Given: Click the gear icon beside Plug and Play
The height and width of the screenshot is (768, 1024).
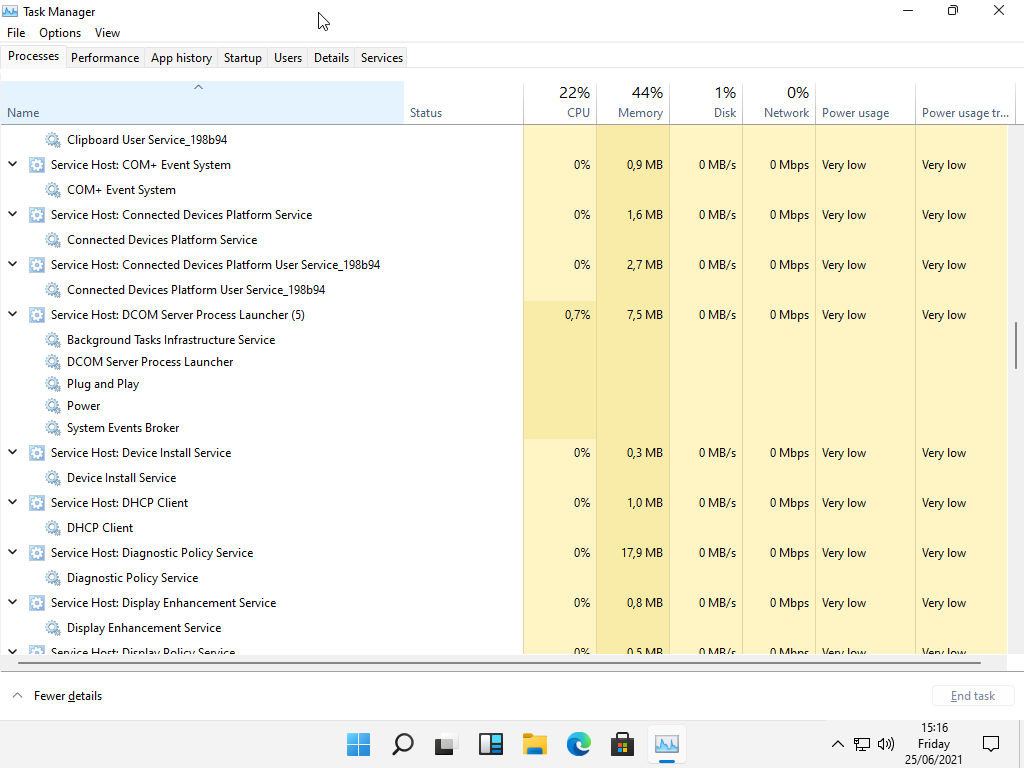Looking at the screenshot, I should [x=53, y=384].
